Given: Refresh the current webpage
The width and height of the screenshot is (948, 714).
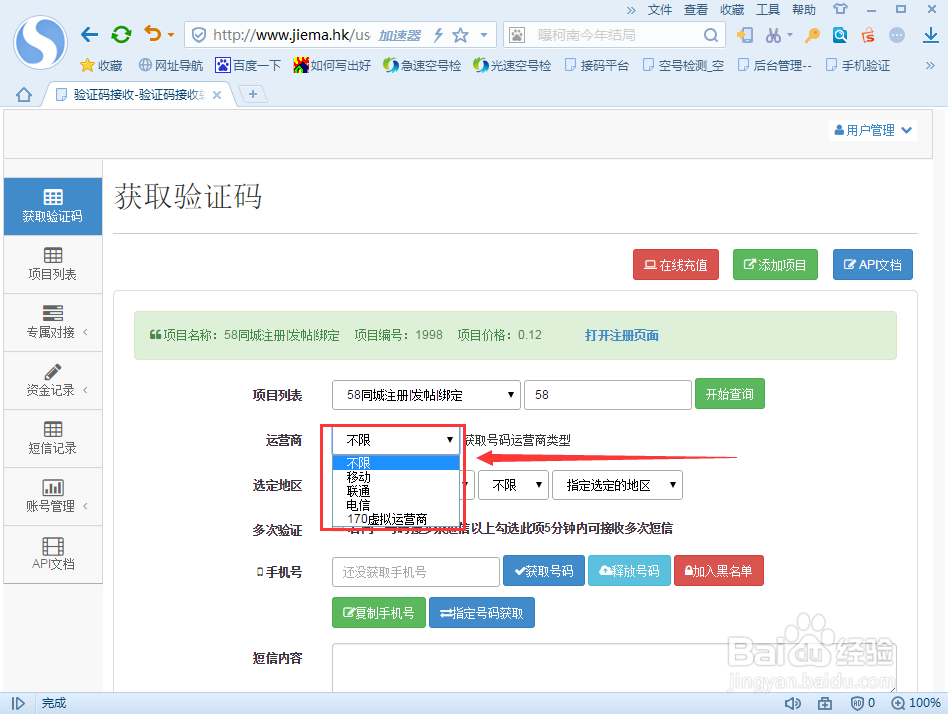Looking at the screenshot, I should point(121,33).
